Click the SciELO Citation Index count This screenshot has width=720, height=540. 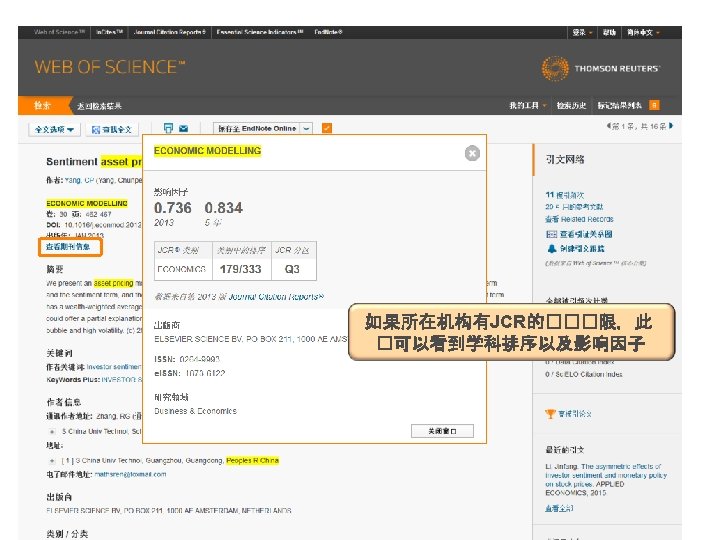click(x=584, y=374)
